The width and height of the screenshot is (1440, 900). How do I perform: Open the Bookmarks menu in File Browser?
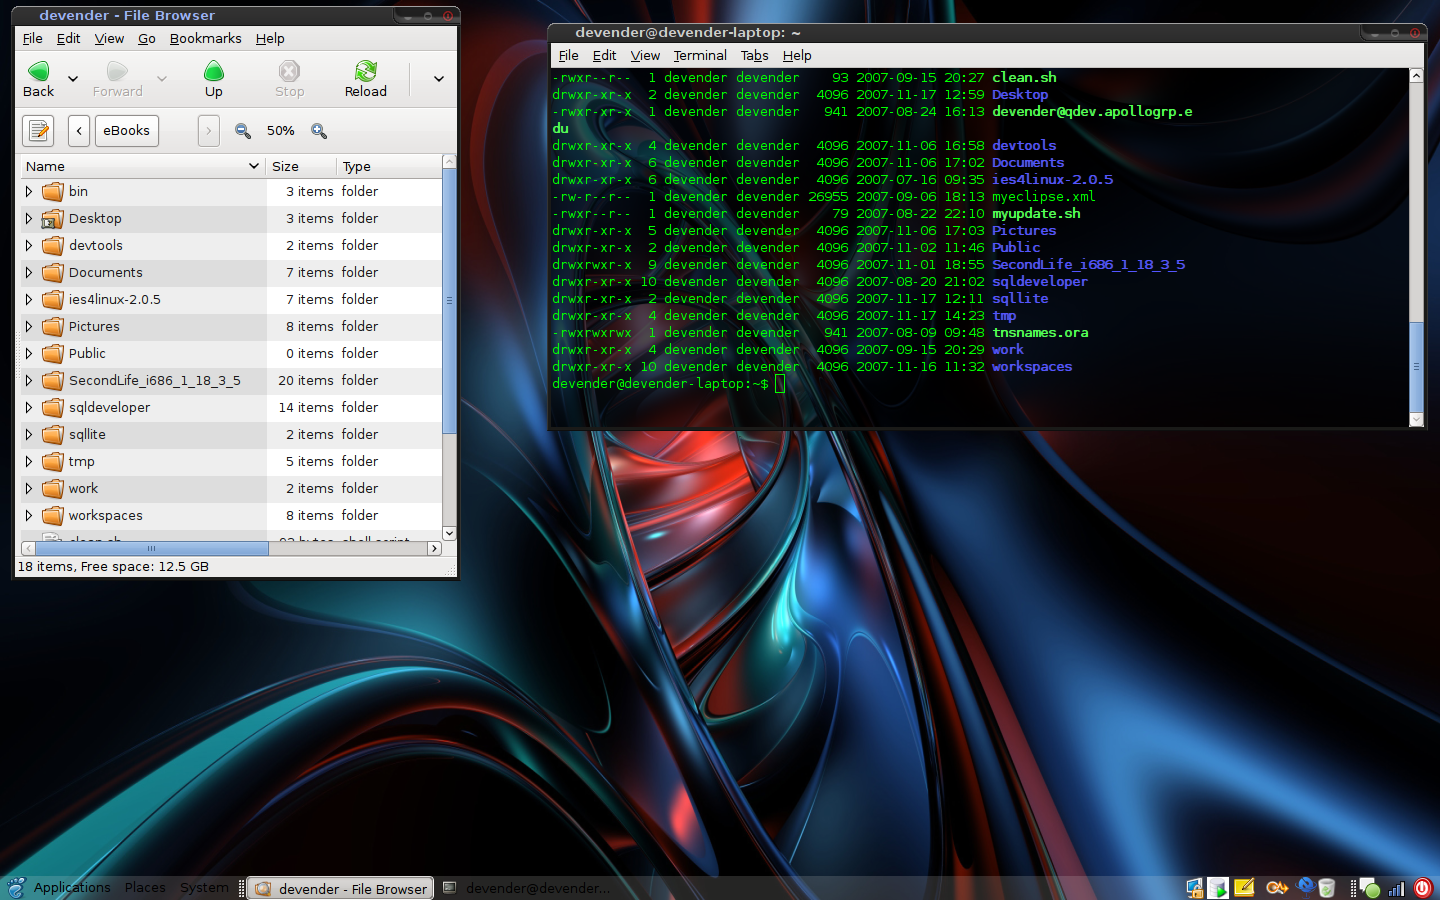(x=205, y=38)
